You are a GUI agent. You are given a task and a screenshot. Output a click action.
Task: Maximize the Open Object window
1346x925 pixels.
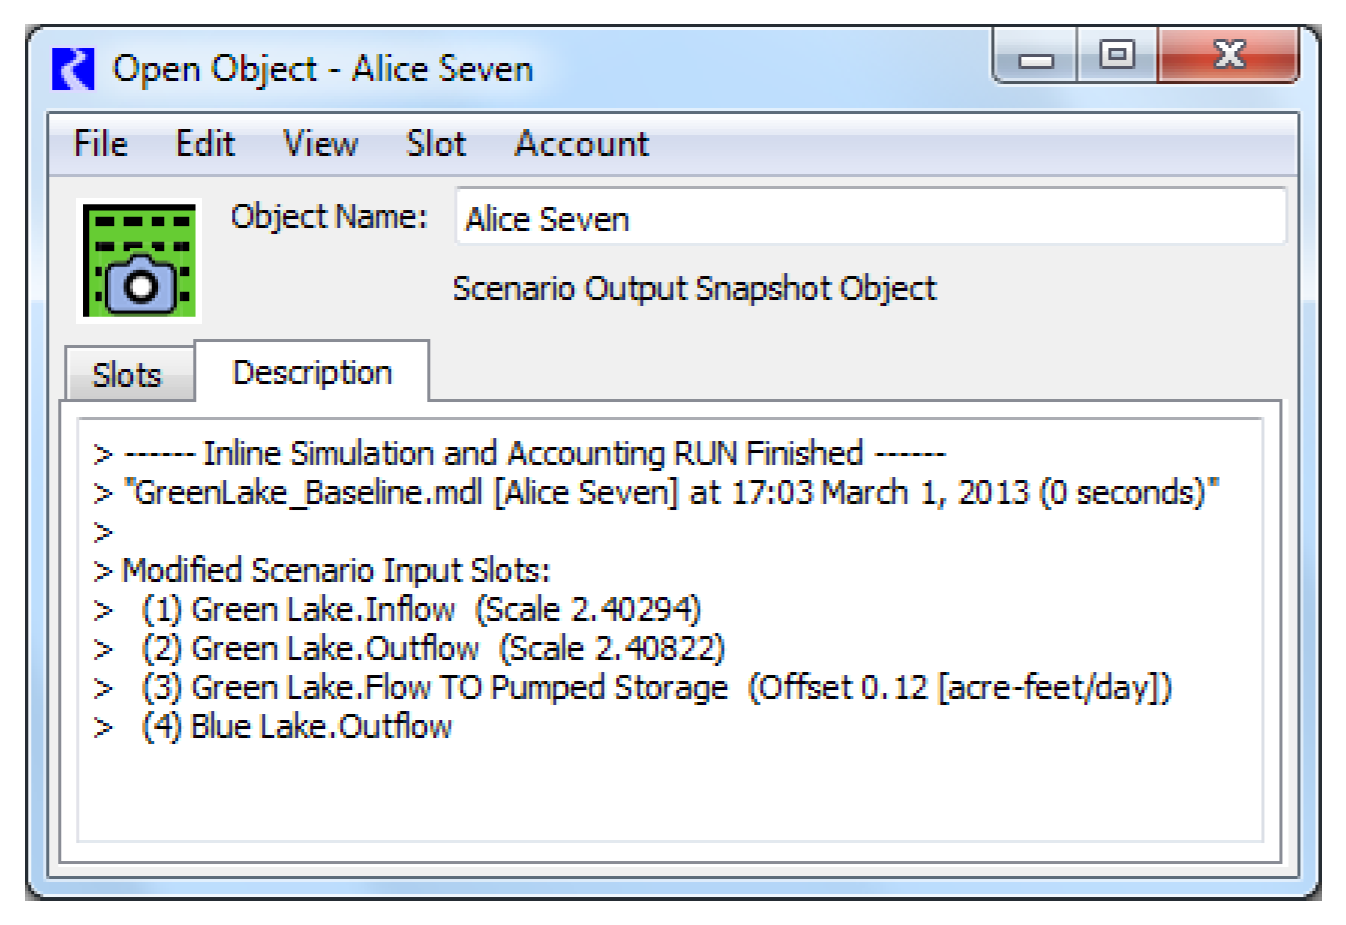tap(1116, 55)
